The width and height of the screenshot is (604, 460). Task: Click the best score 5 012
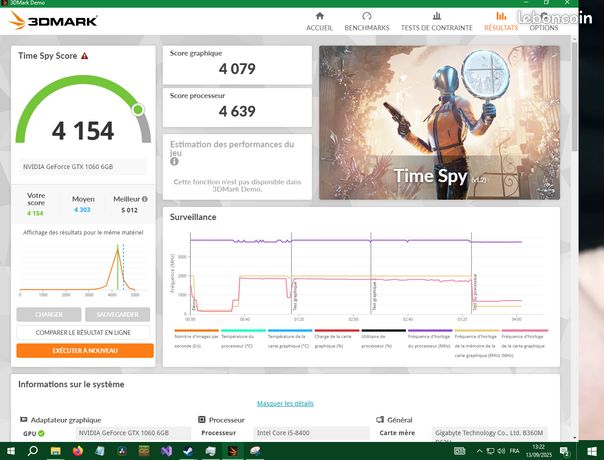[x=129, y=210]
